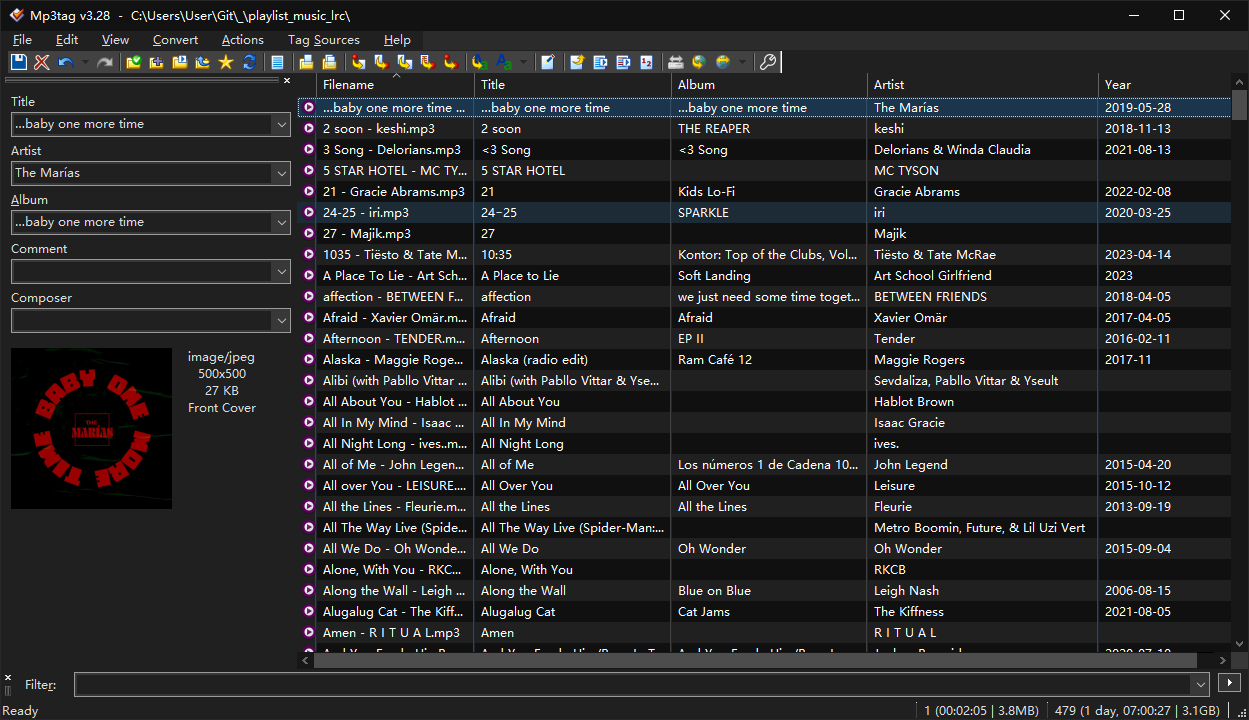
Task: Click the horizontal scrollbar of file list
Action: tap(755, 660)
